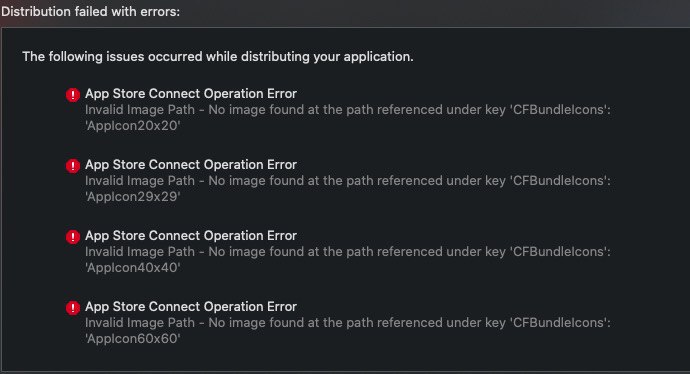This screenshot has height=374, width=690.
Task: Click the 'AppIcon29x29' file name text
Action: (x=132, y=197)
